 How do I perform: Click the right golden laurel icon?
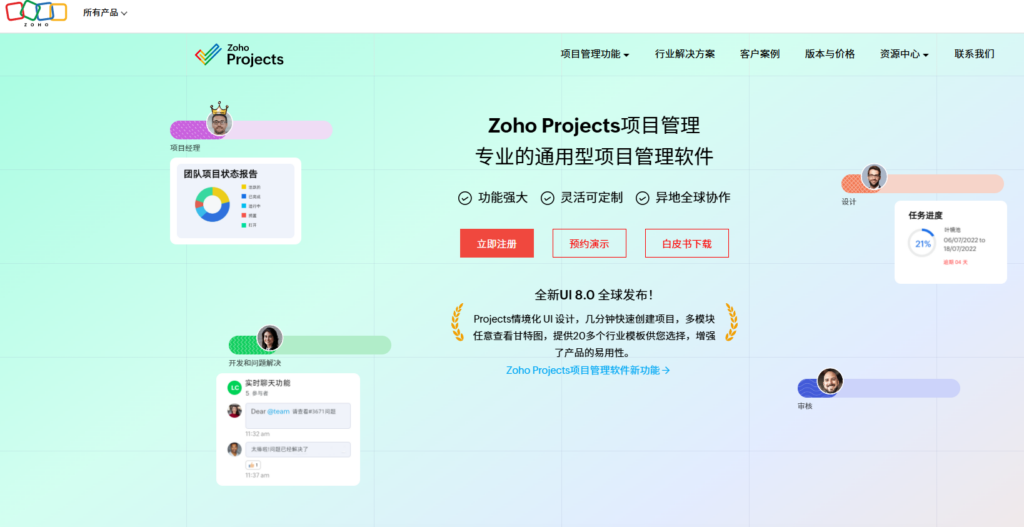coord(731,322)
